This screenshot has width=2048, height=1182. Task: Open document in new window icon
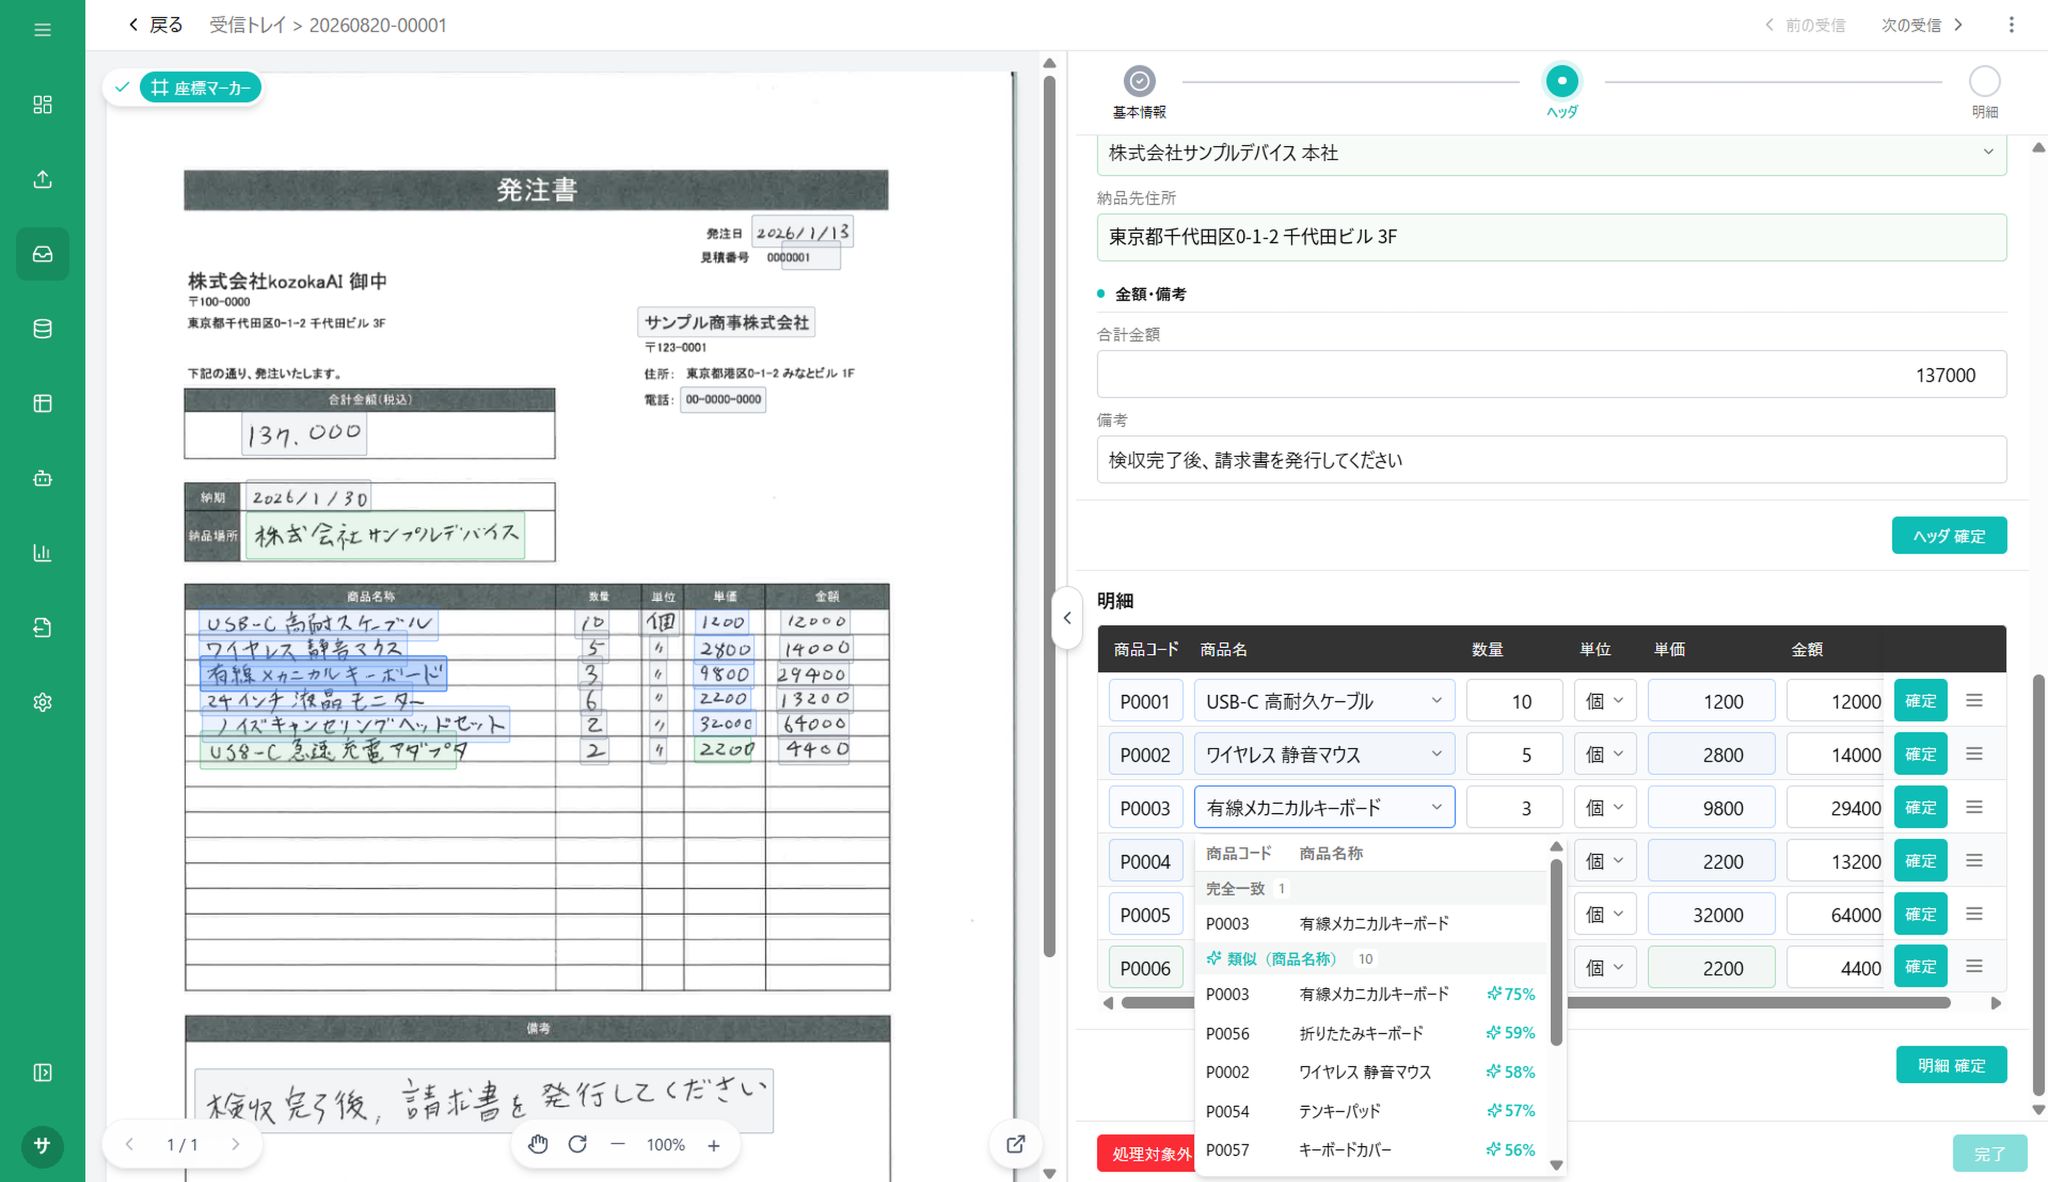tap(1015, 1144)
